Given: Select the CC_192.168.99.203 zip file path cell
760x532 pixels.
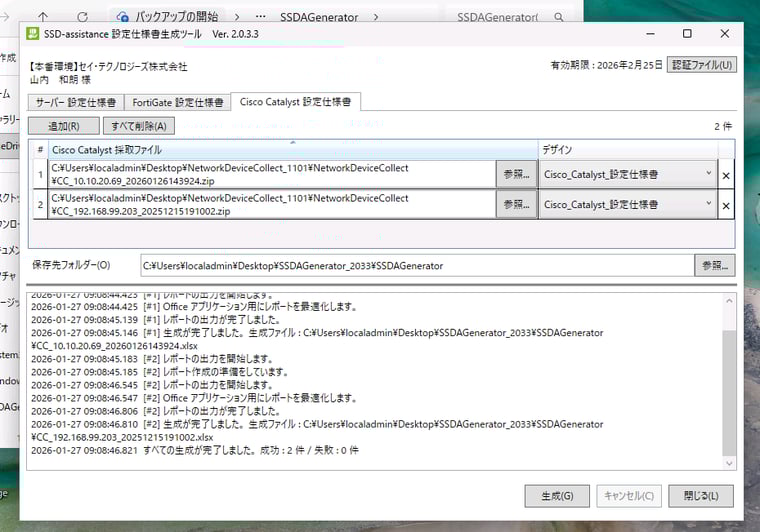Looking at the screenshot, I should tap(271, 204).
